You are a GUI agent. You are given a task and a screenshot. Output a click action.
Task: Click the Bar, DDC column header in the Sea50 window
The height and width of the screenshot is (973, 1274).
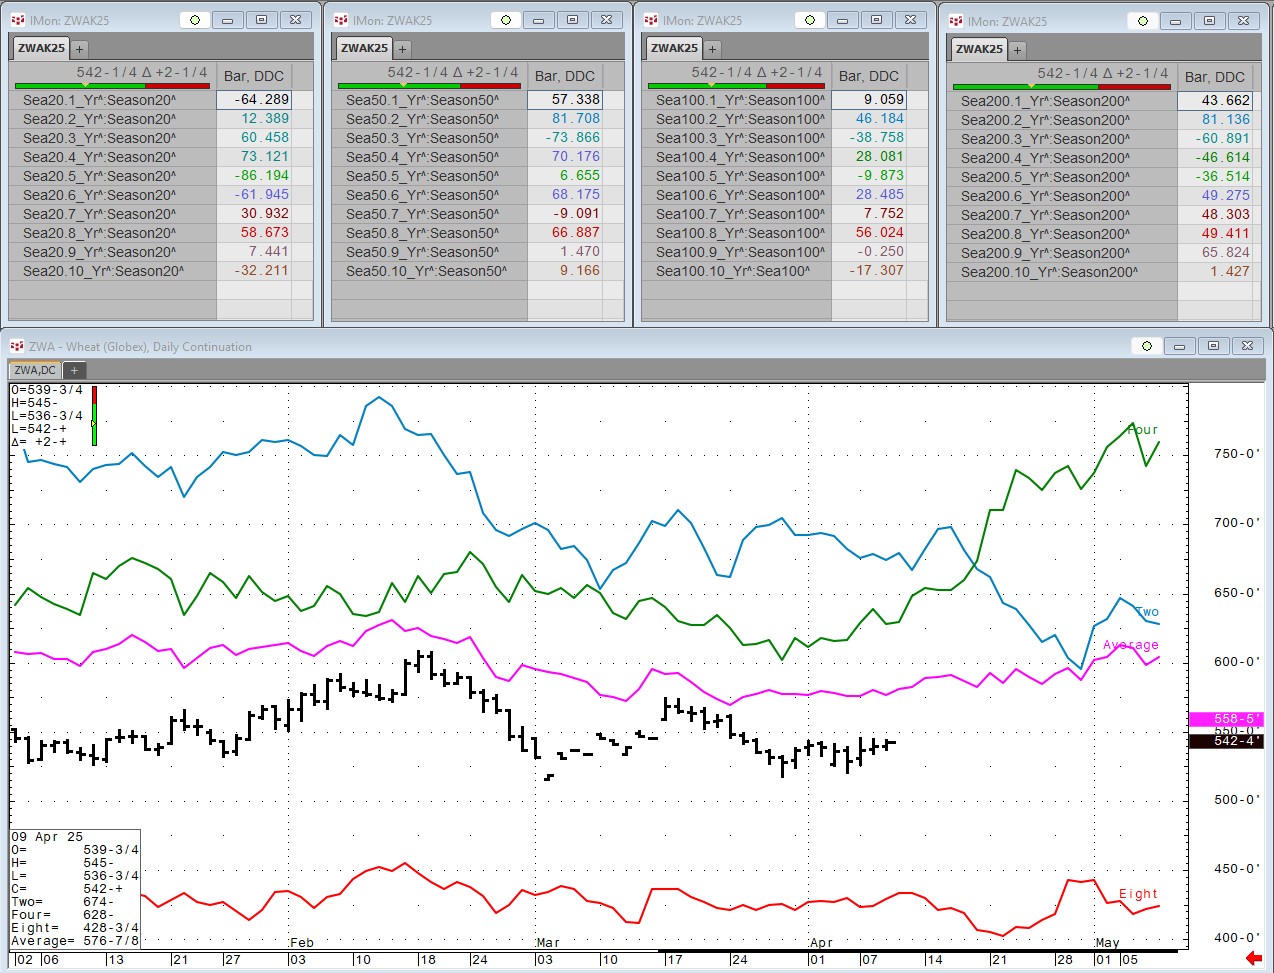click(x=565, y=76)
